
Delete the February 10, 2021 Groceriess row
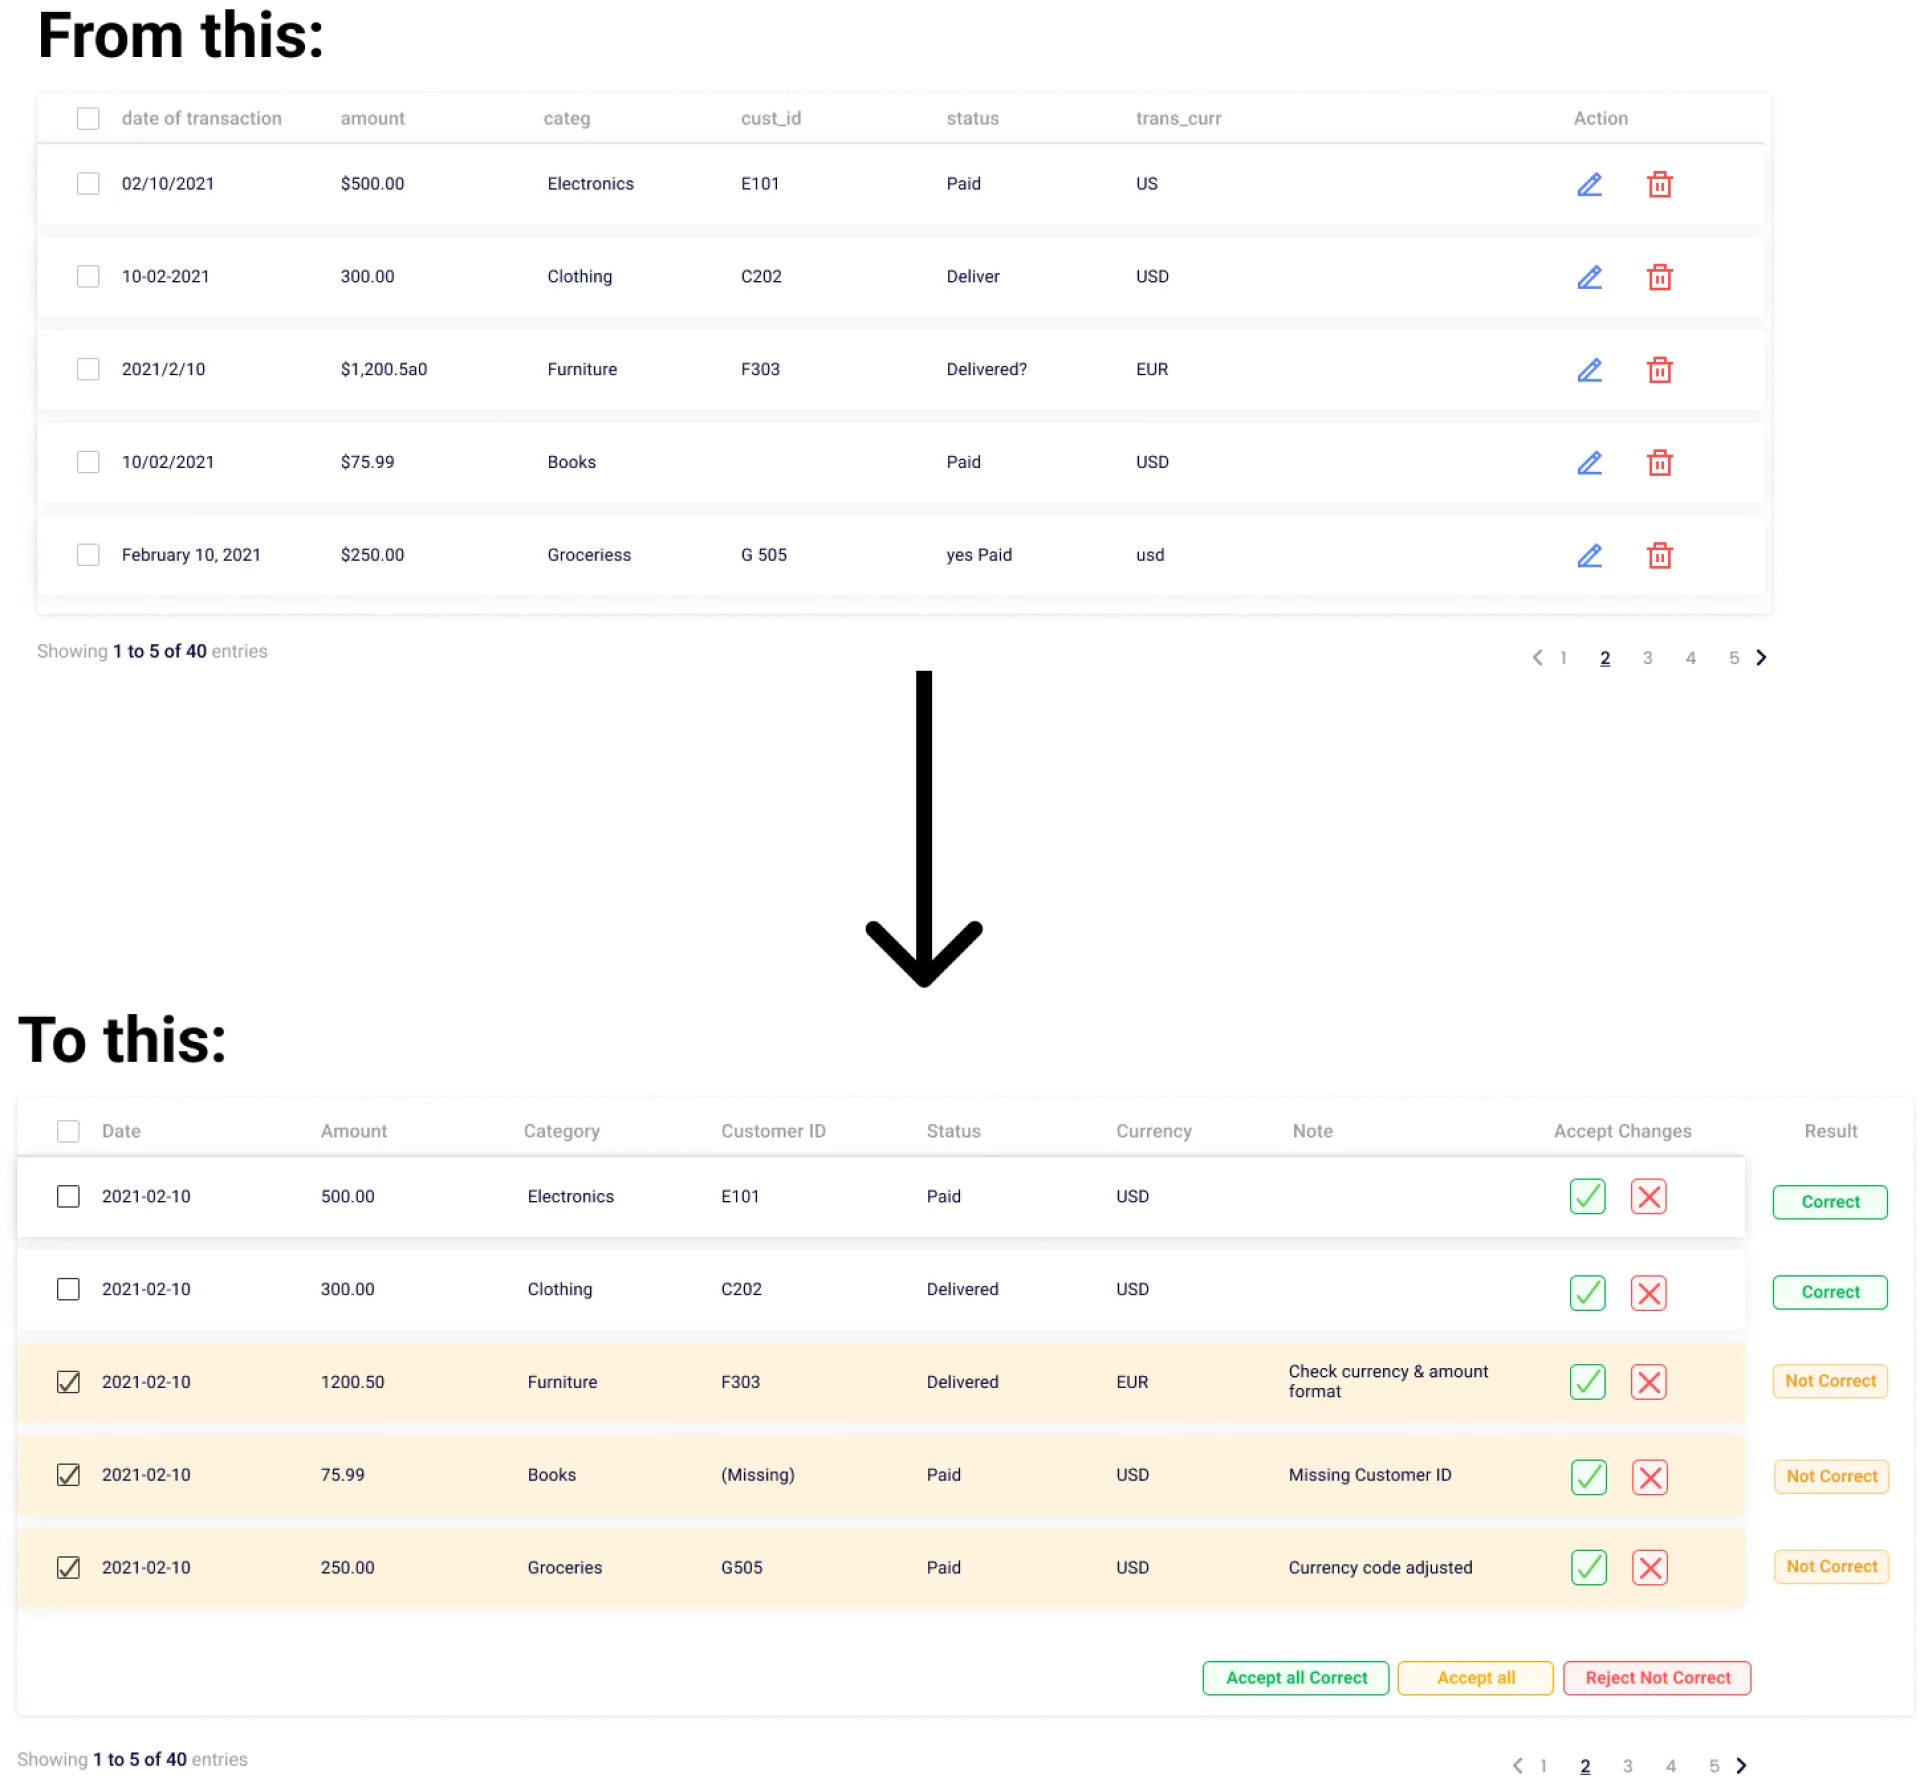pyautogui.click(x=1659, y=556)
